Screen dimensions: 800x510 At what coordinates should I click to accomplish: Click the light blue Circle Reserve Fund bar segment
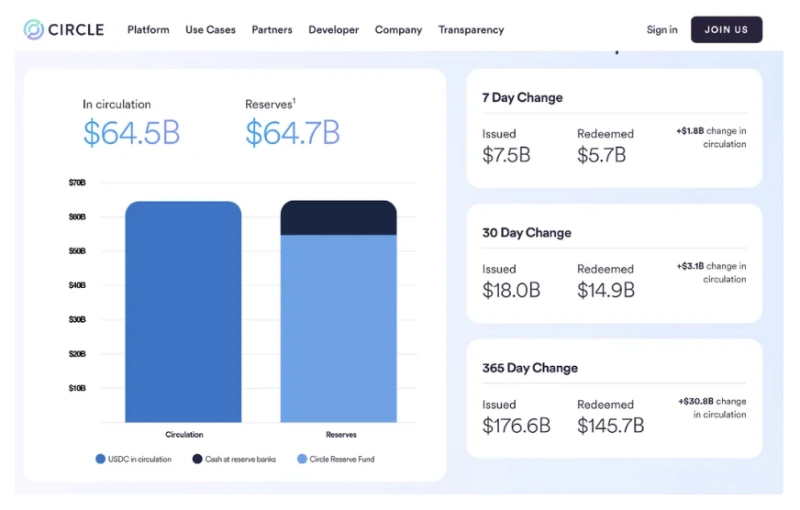pyautogui.click(x=338, y=328)
